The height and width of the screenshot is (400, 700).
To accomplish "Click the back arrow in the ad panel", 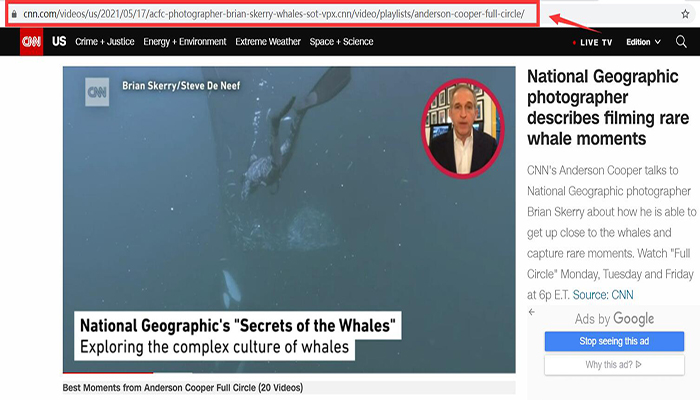I will pyautogui.click(x=534, y=313).
